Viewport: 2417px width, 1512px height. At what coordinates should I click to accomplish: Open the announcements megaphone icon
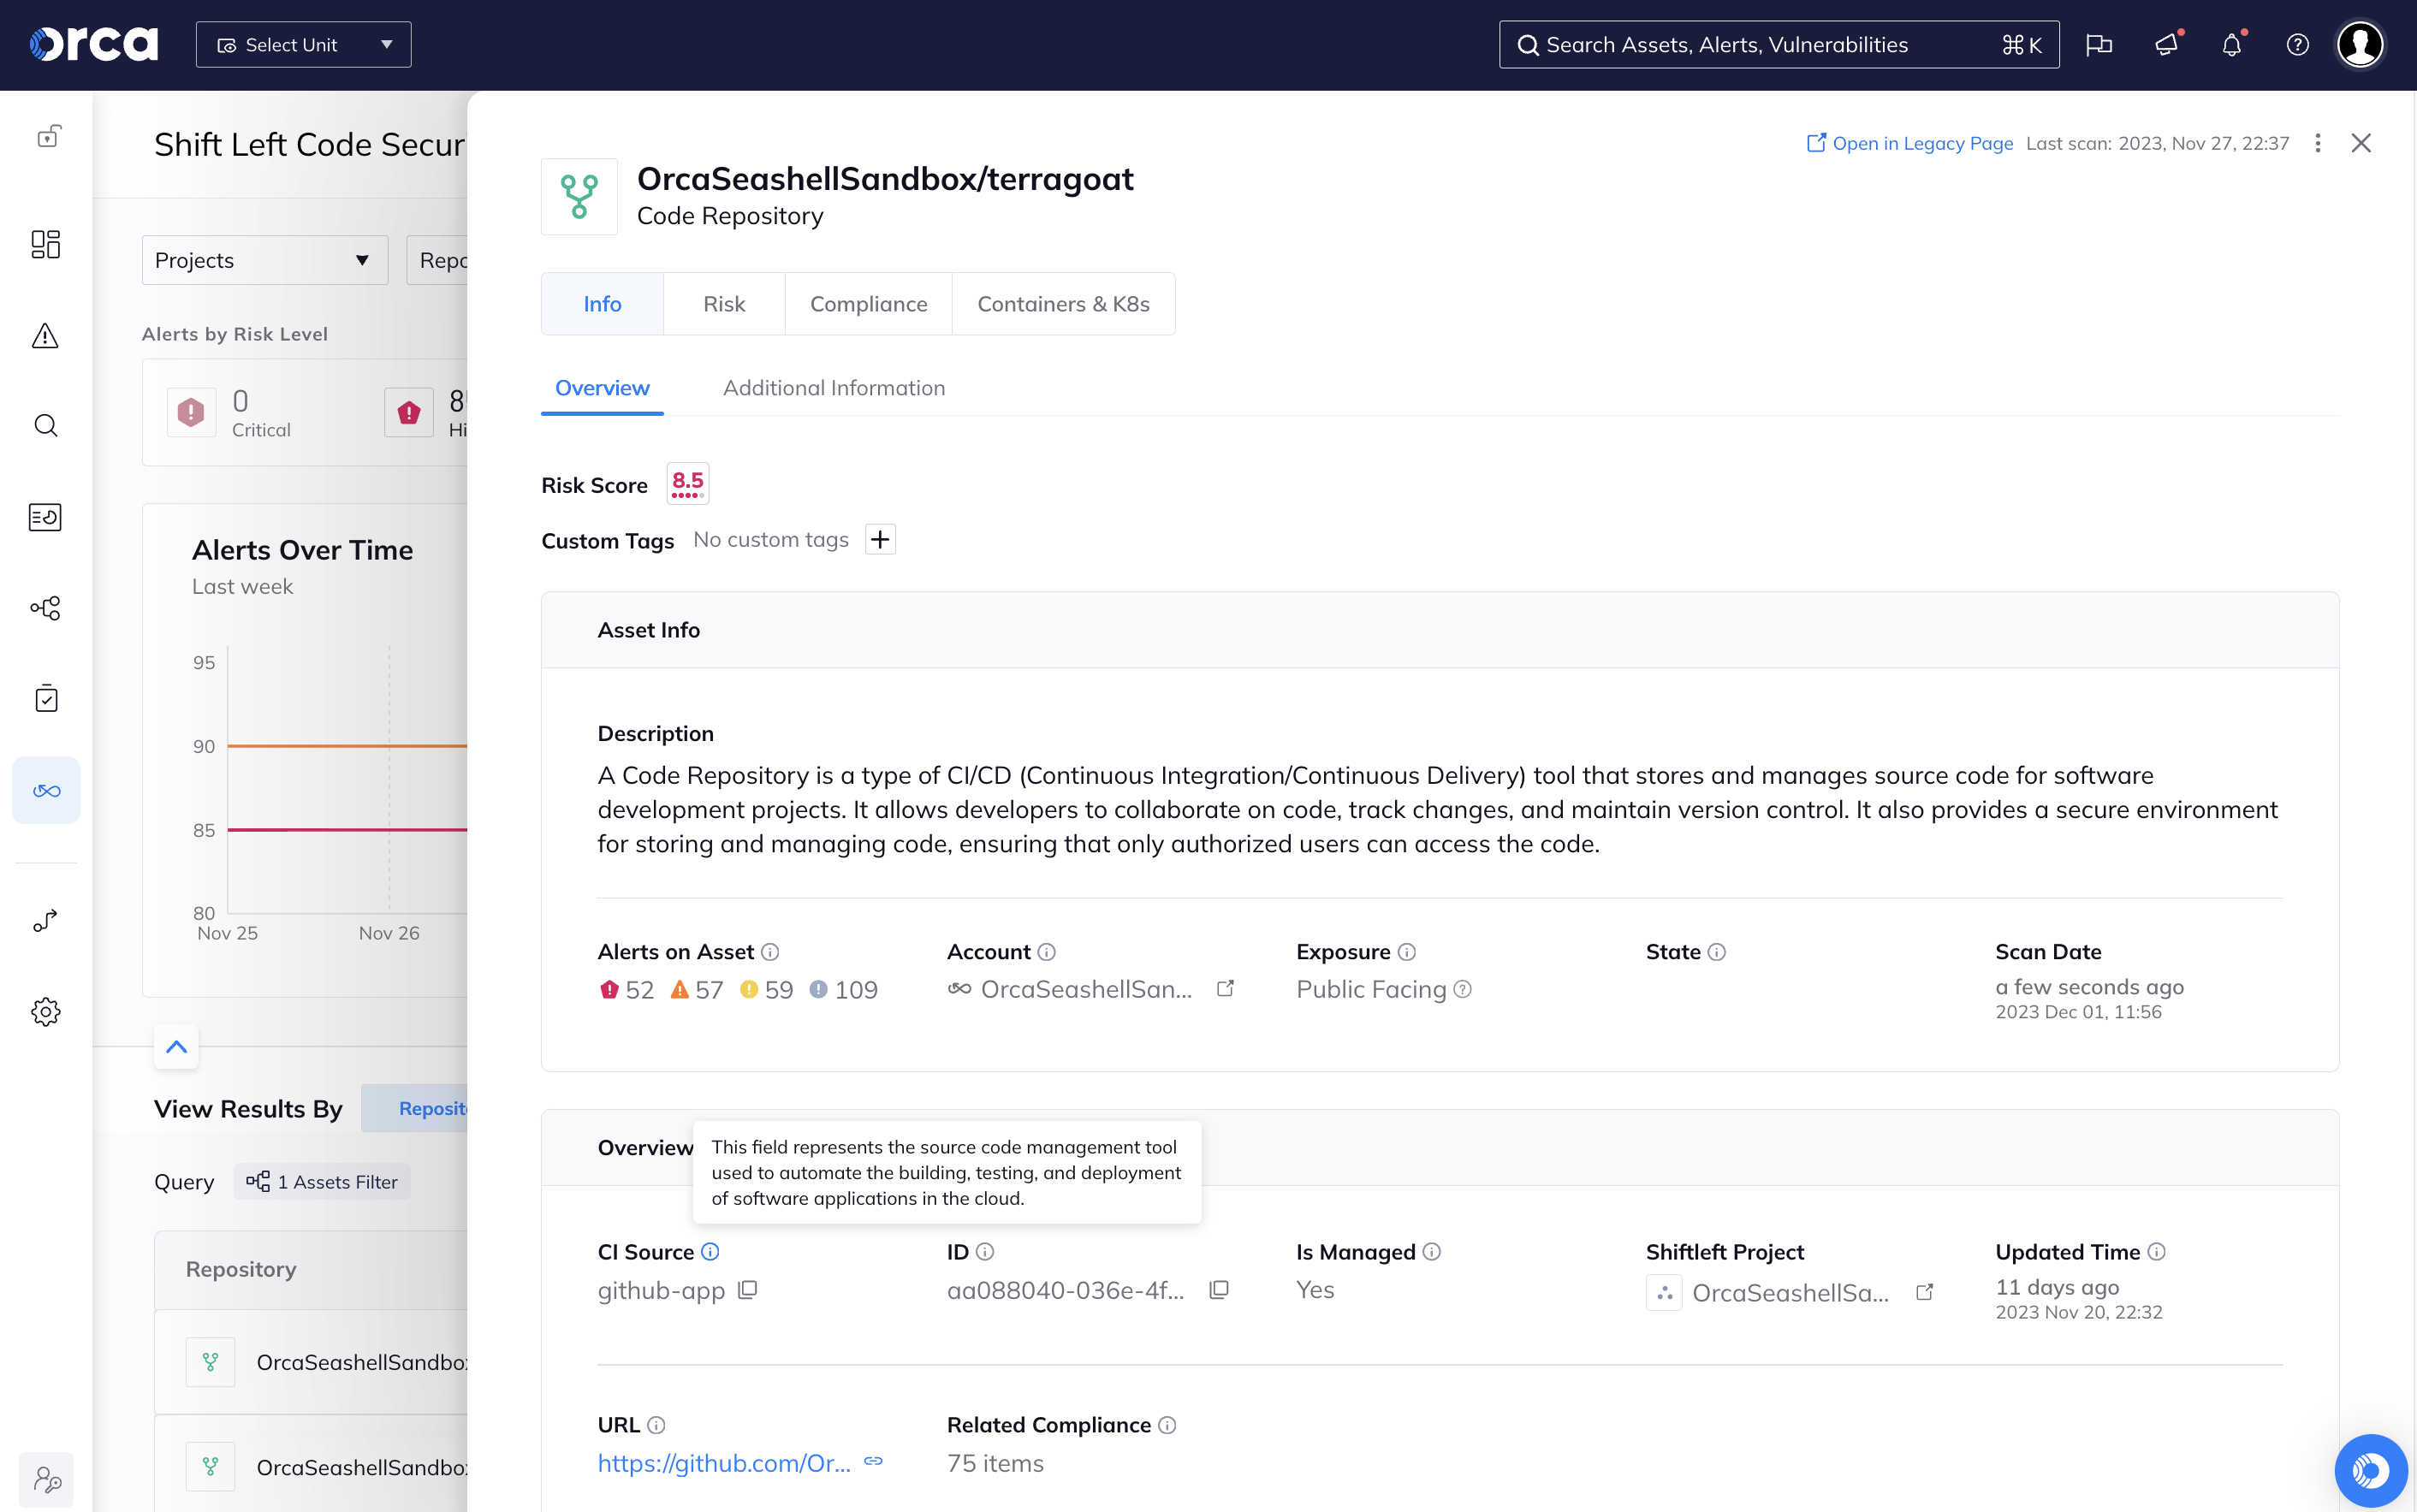click(x=2165, y=44)
